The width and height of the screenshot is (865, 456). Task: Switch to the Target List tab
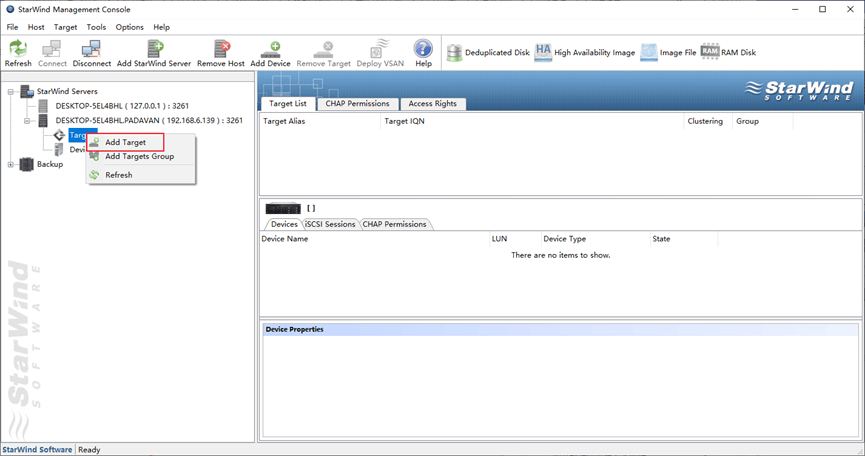pos(287,103)
